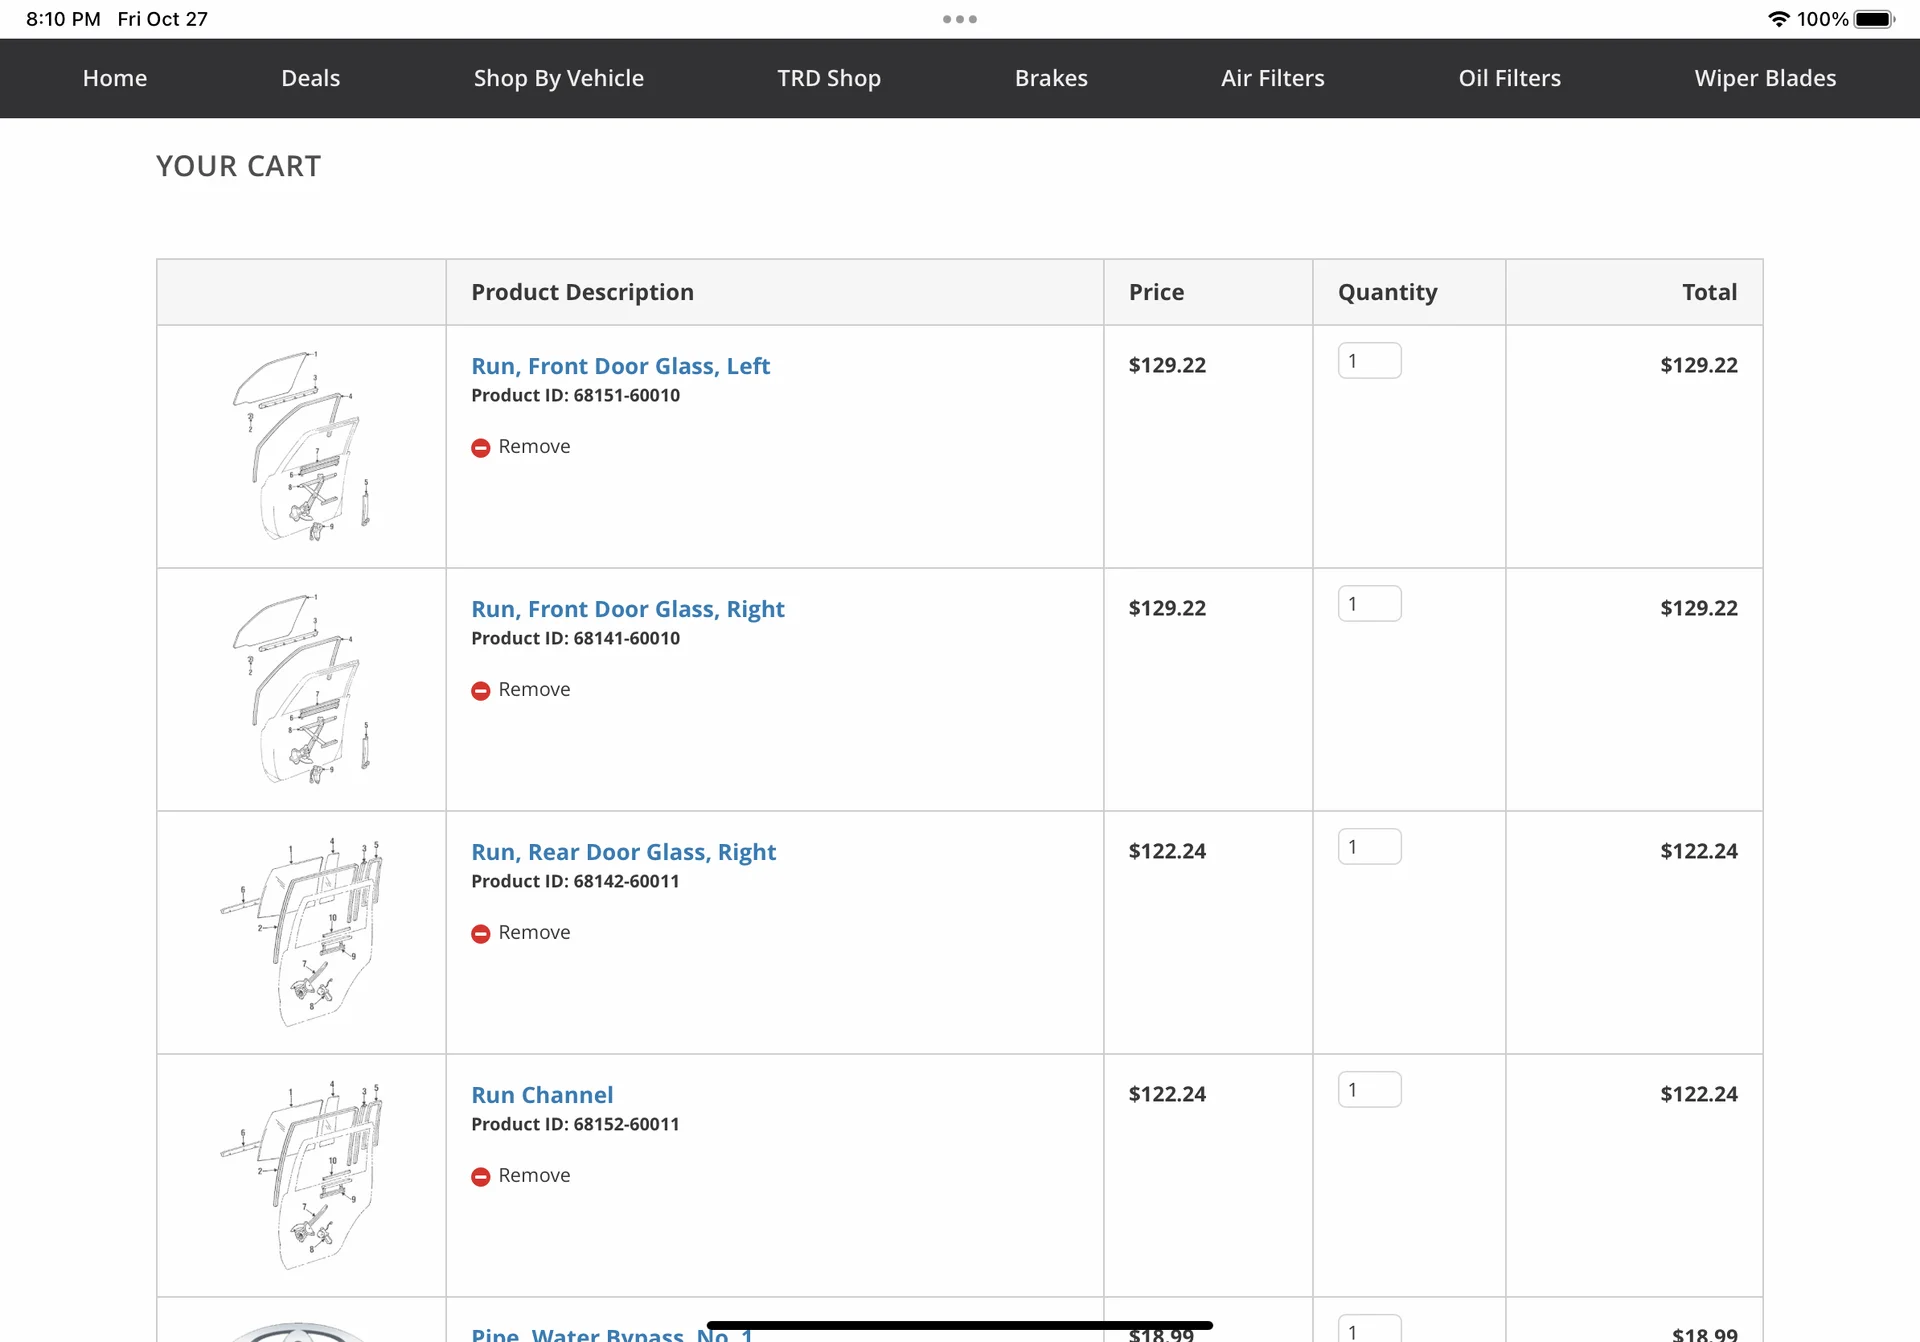
Task: Focus quantity field for Run Channel
Action: (x=1369, y=1090)
